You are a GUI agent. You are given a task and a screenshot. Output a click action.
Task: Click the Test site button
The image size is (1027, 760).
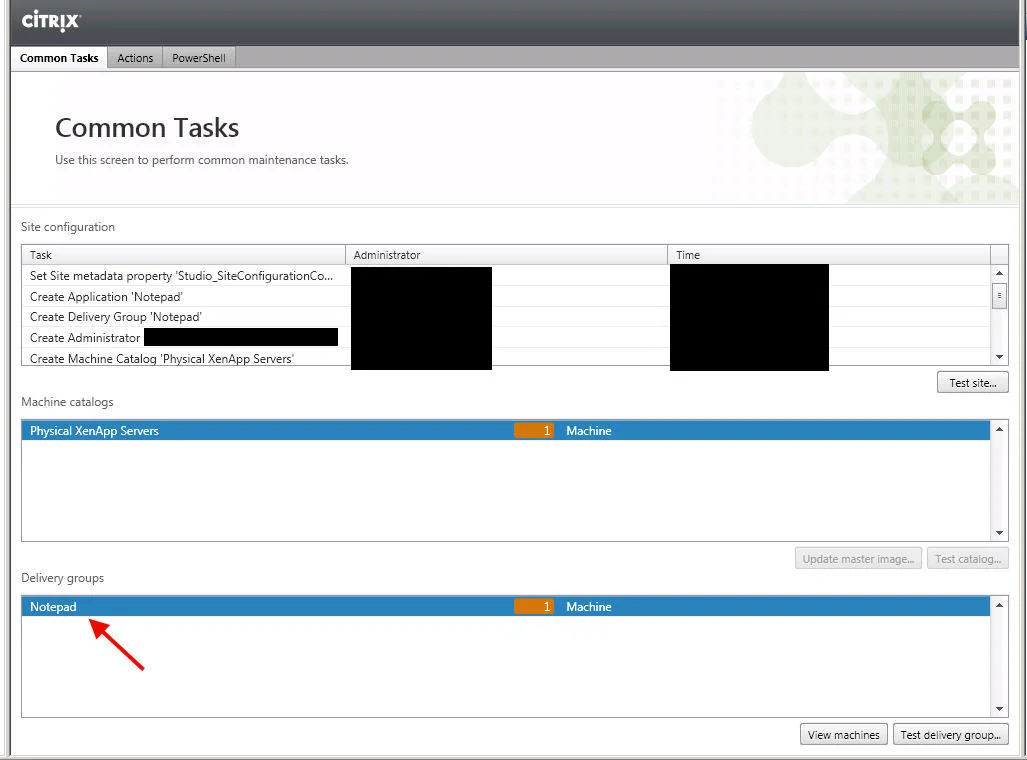[973, 383]
